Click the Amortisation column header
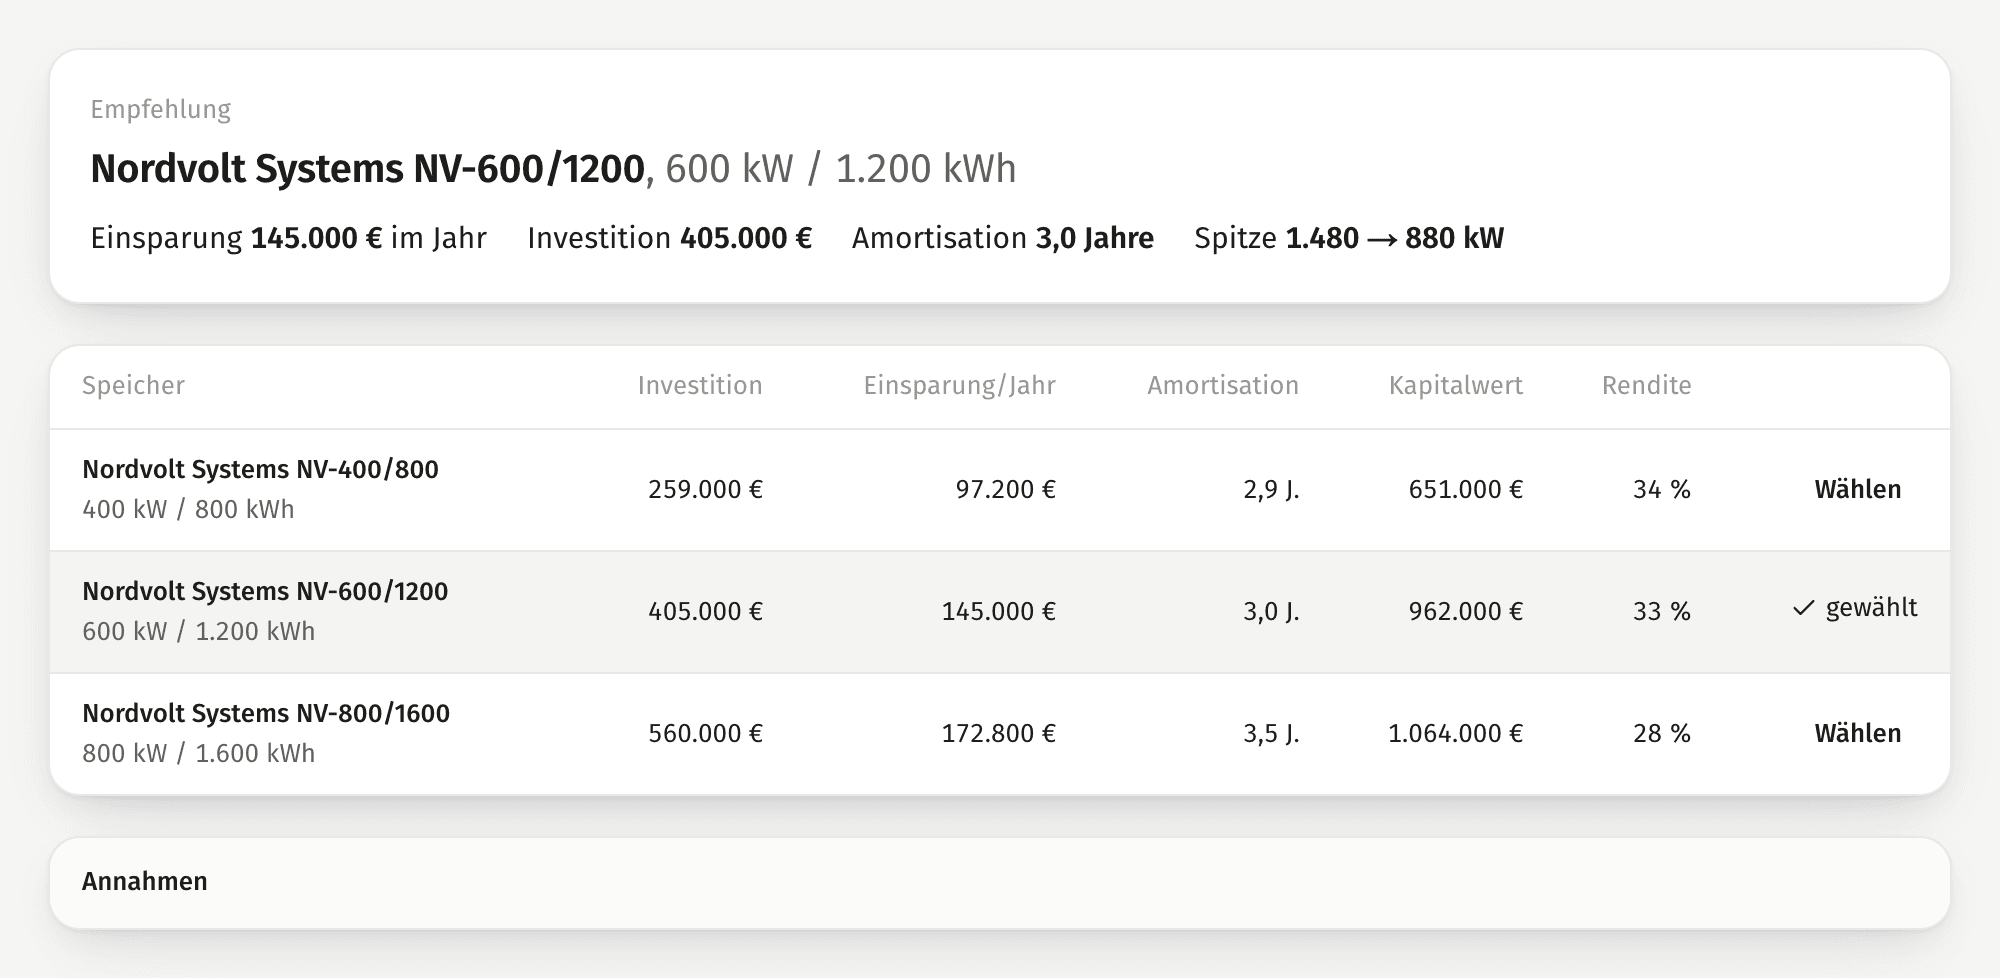This screenshot has width=2000, height=978. tap(1223, 386)
